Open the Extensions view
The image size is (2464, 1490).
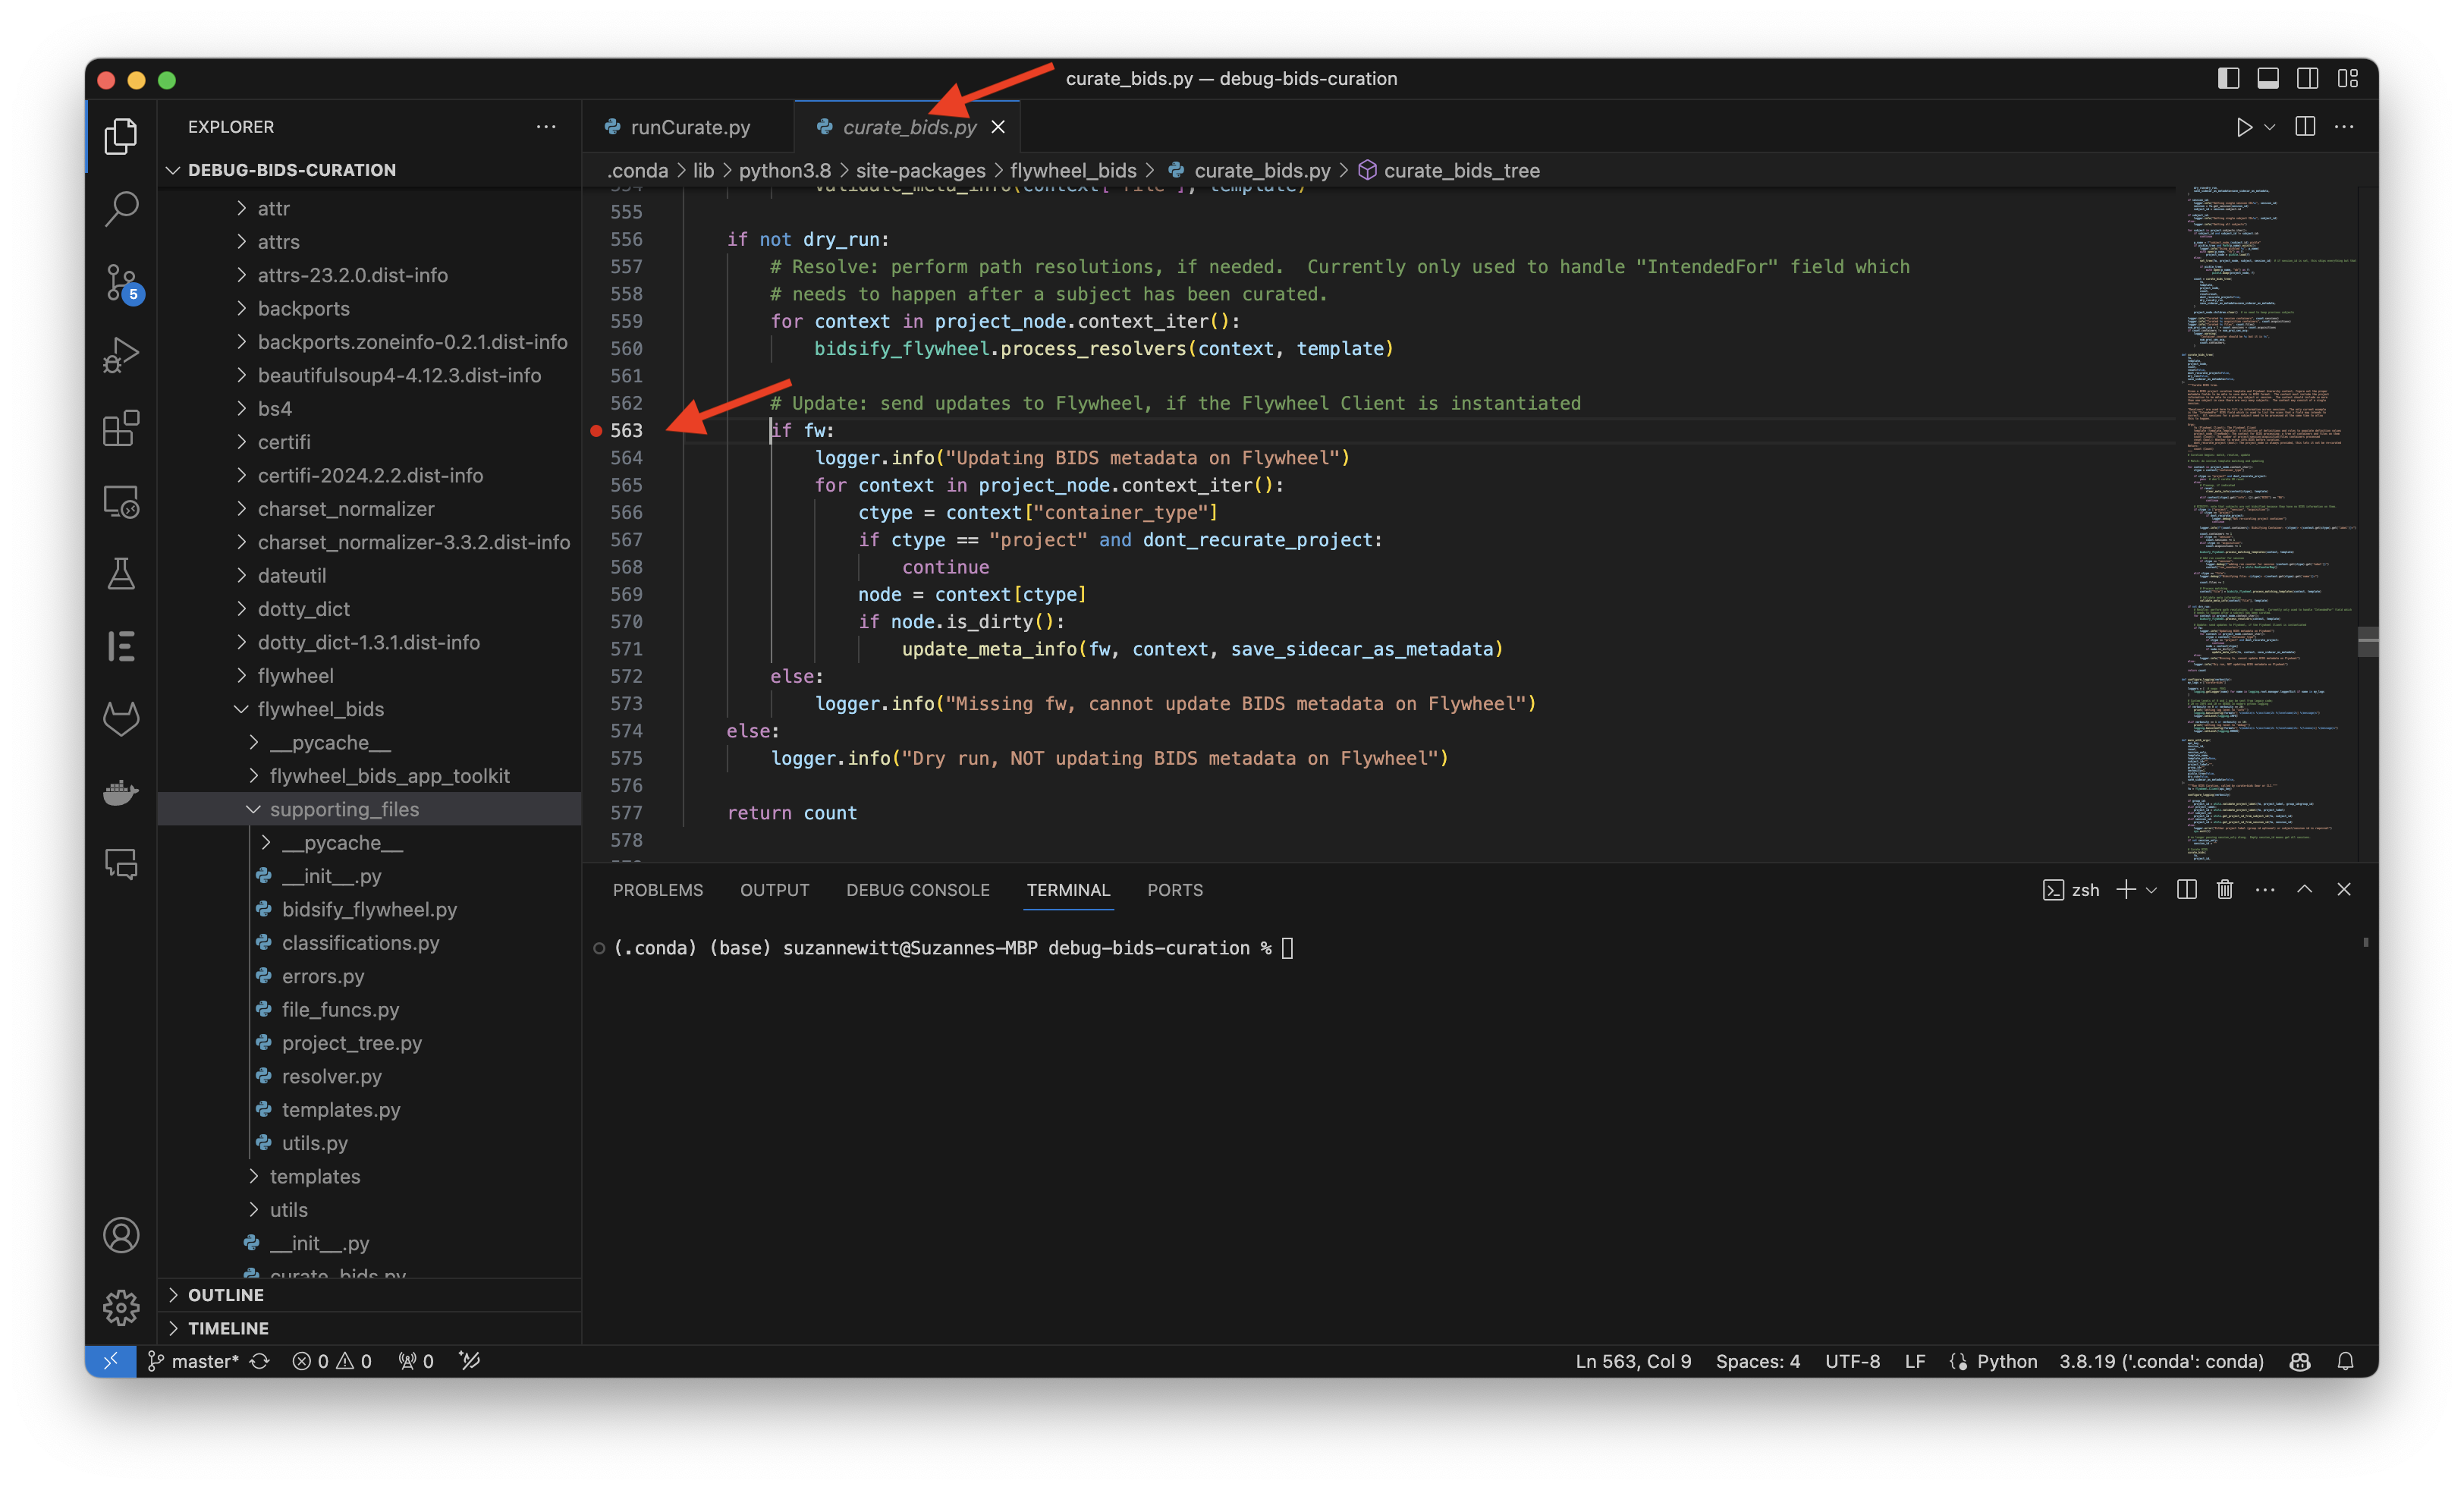click(121, 428)
